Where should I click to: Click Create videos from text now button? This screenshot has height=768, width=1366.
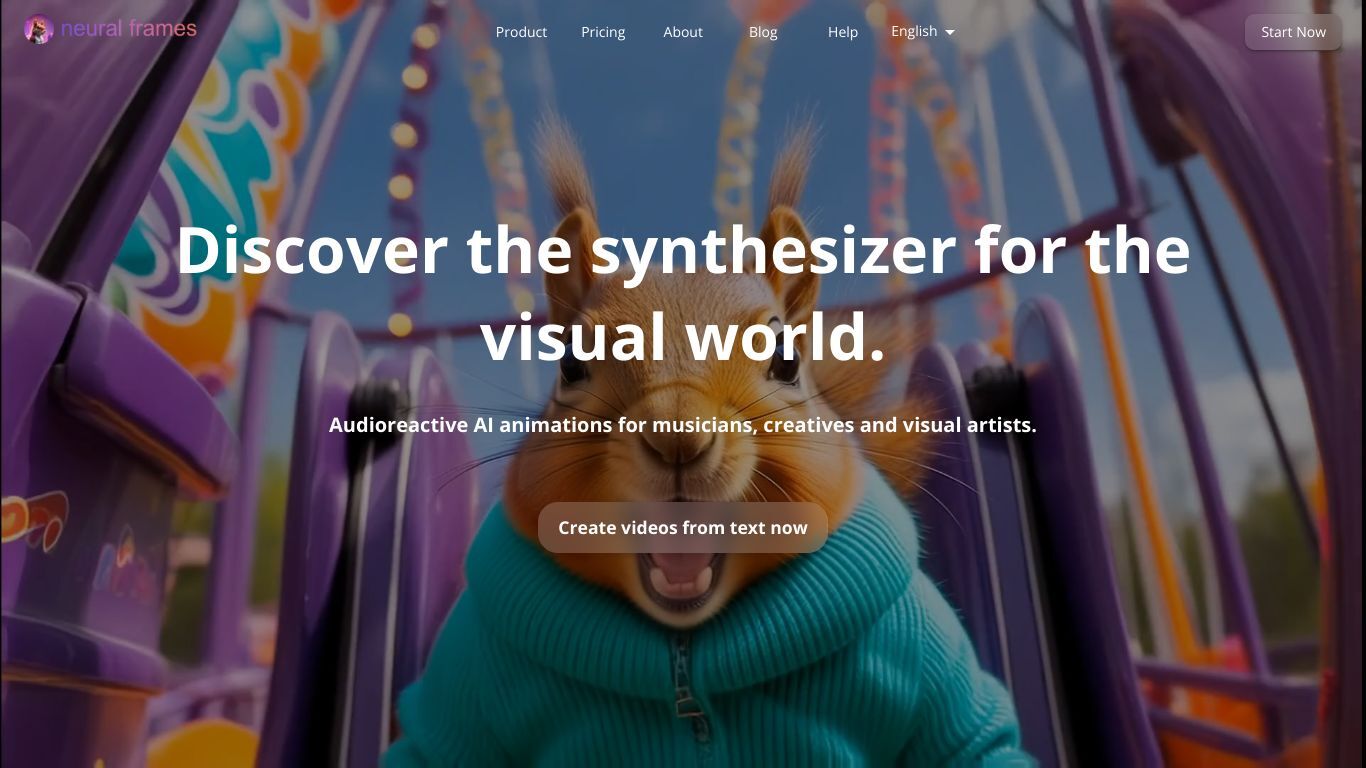683,527
